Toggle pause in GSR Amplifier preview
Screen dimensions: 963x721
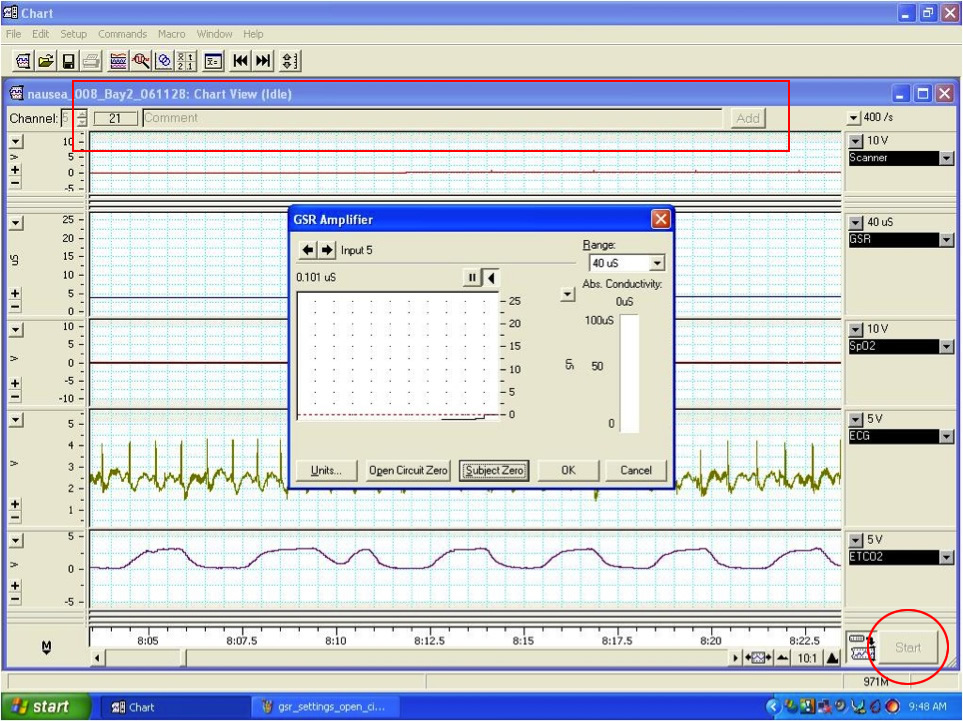click(472, 278)
